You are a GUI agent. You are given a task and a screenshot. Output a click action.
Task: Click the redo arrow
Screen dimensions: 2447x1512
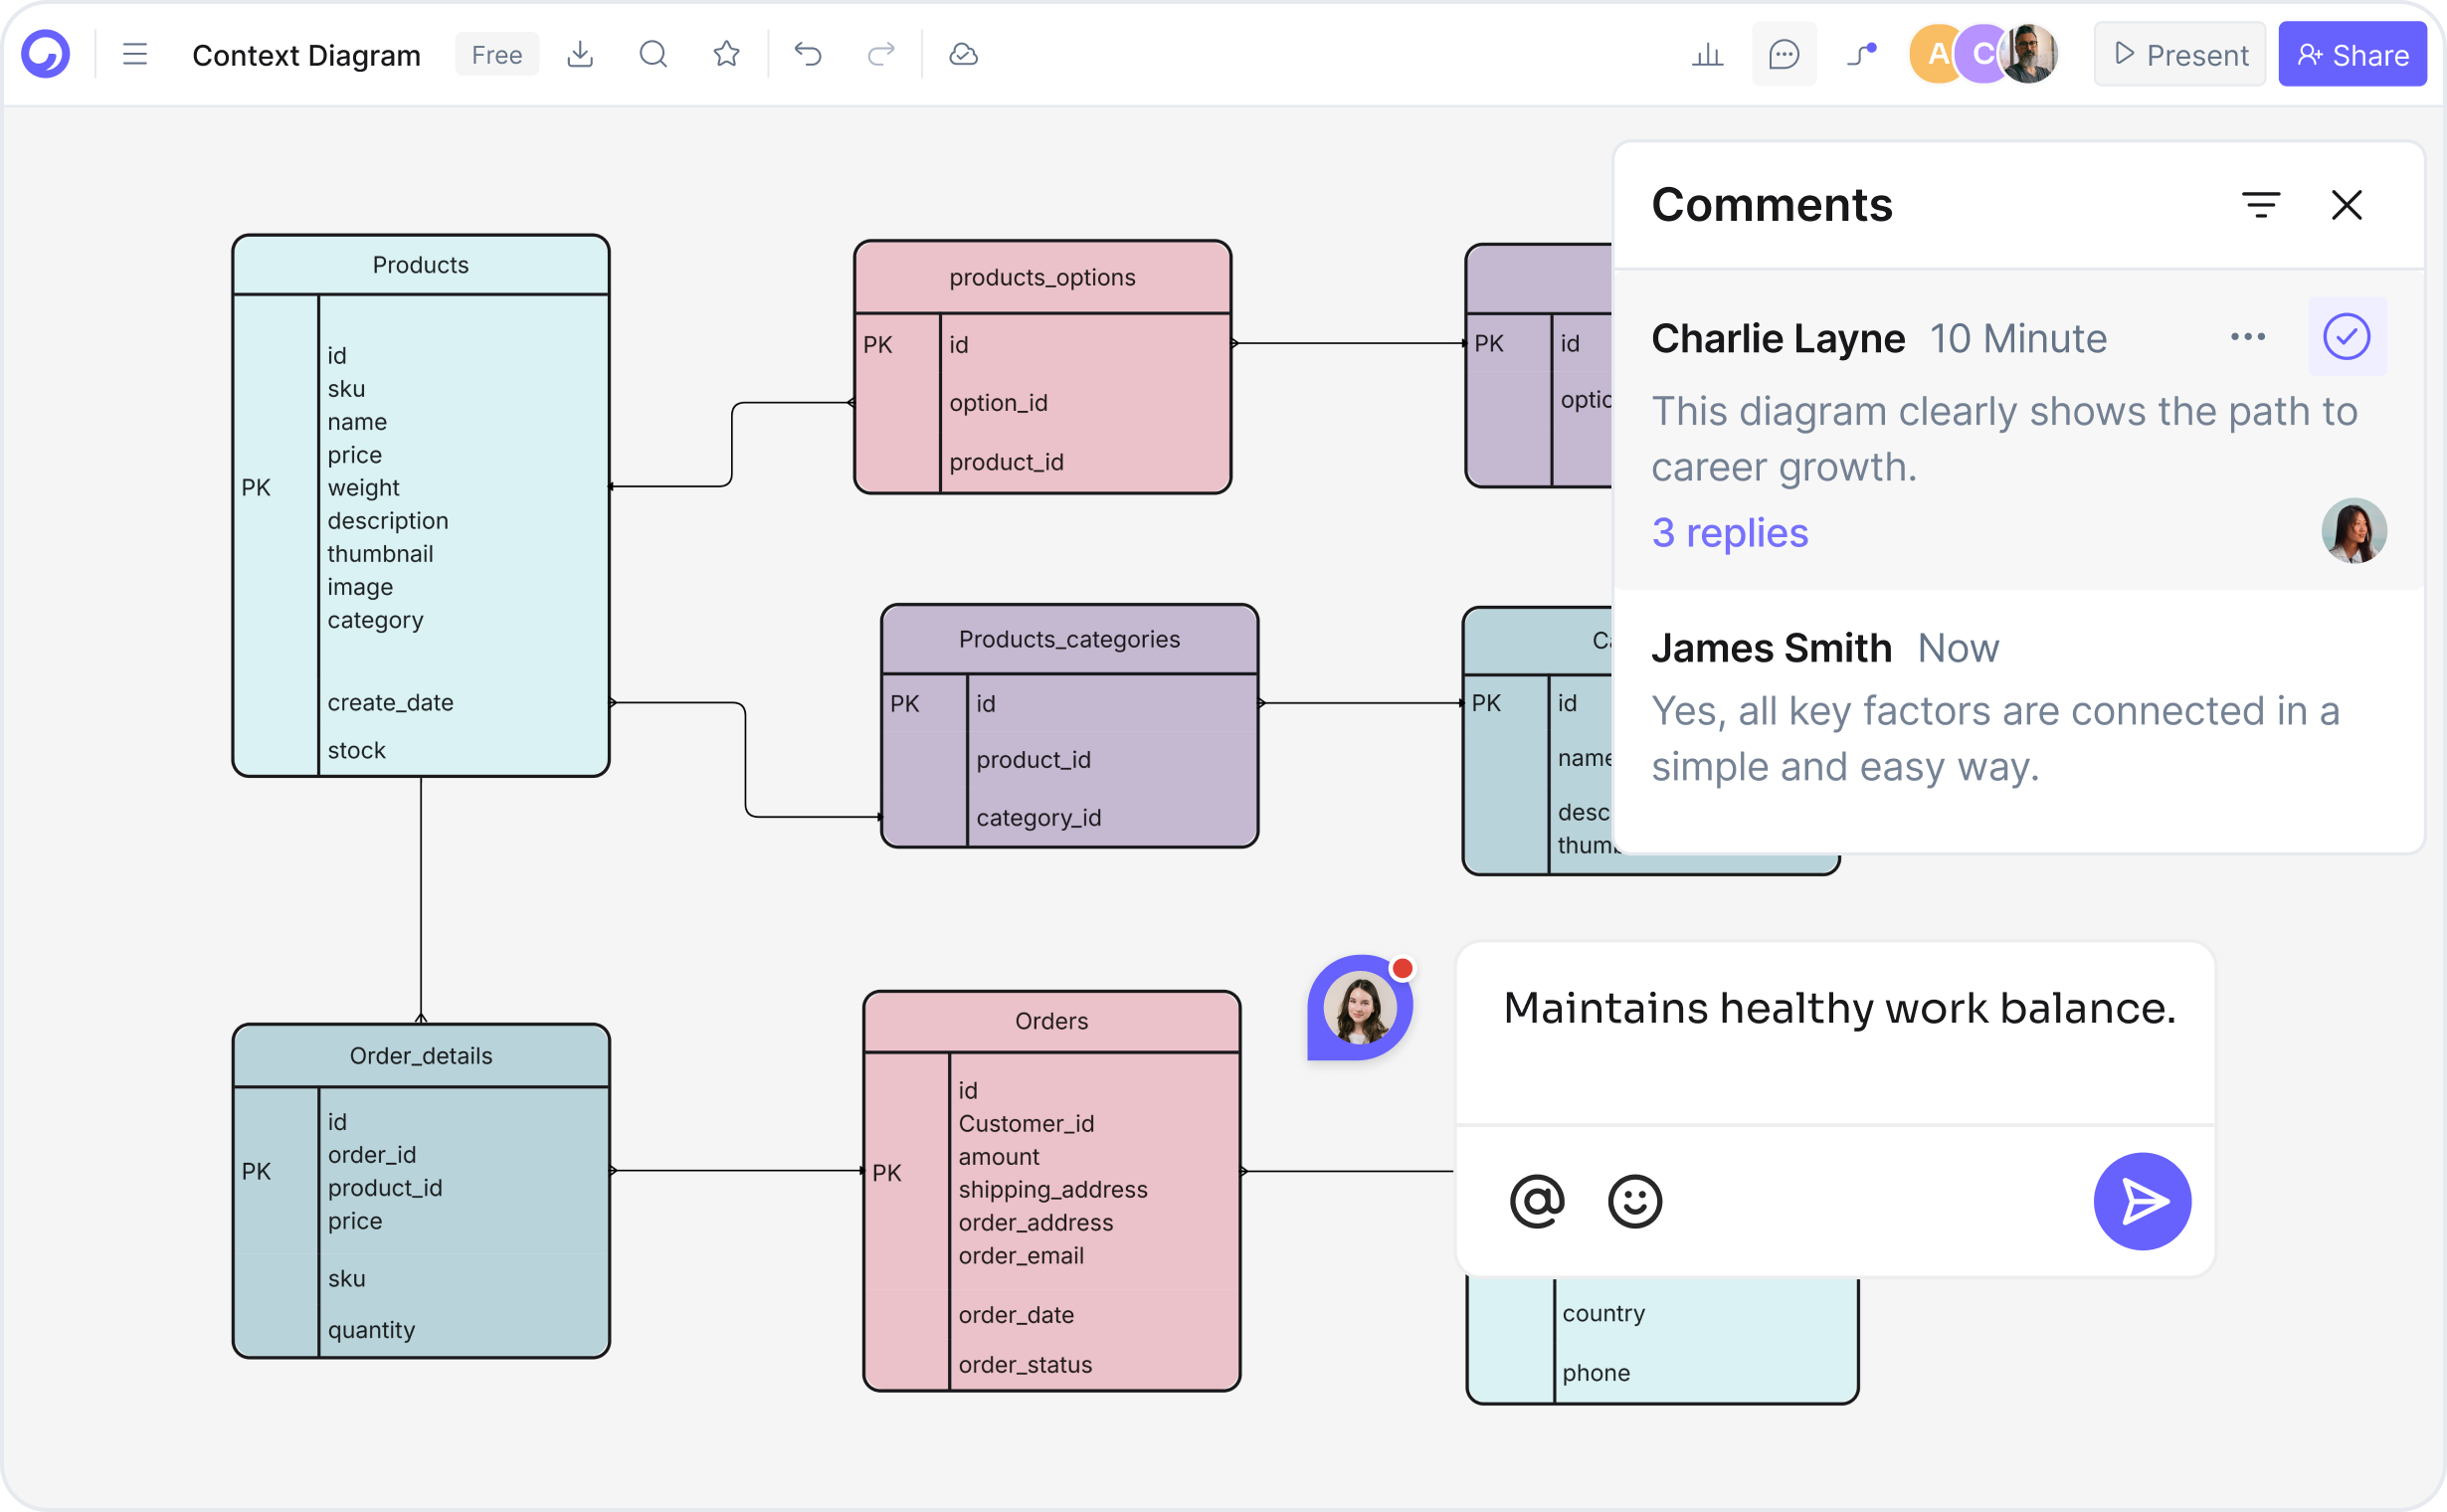pyautogui.click(x=881, y=54)
